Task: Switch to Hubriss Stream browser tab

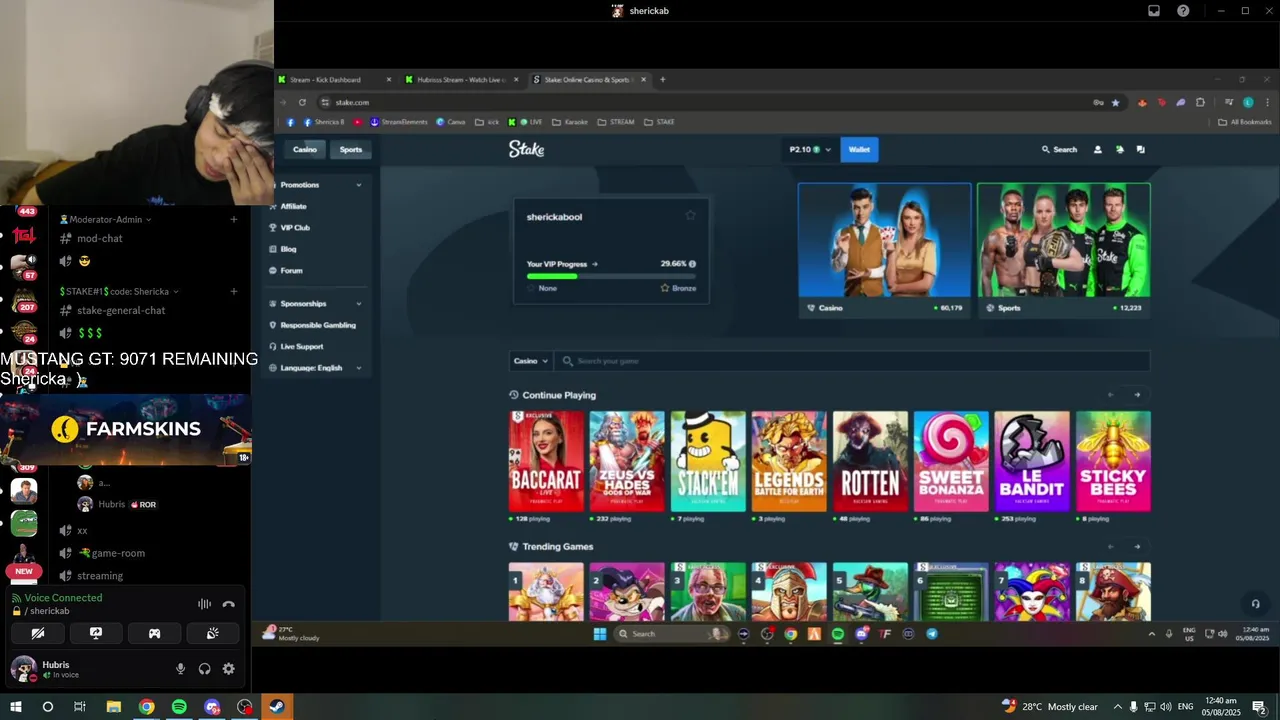Action: pyautogui.click(x=463, y=80)
